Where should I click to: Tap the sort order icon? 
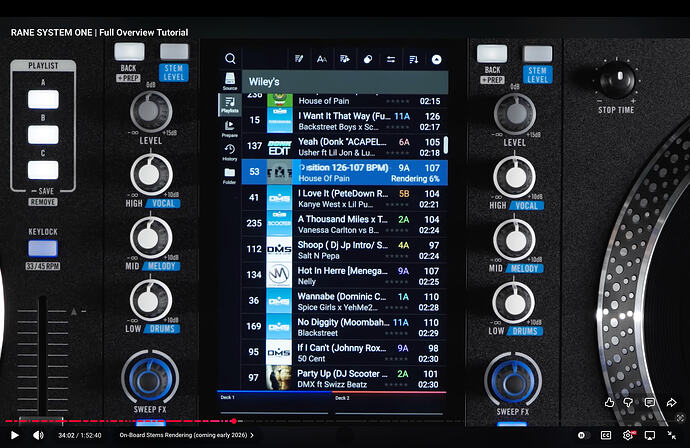[x=414, y=59]
